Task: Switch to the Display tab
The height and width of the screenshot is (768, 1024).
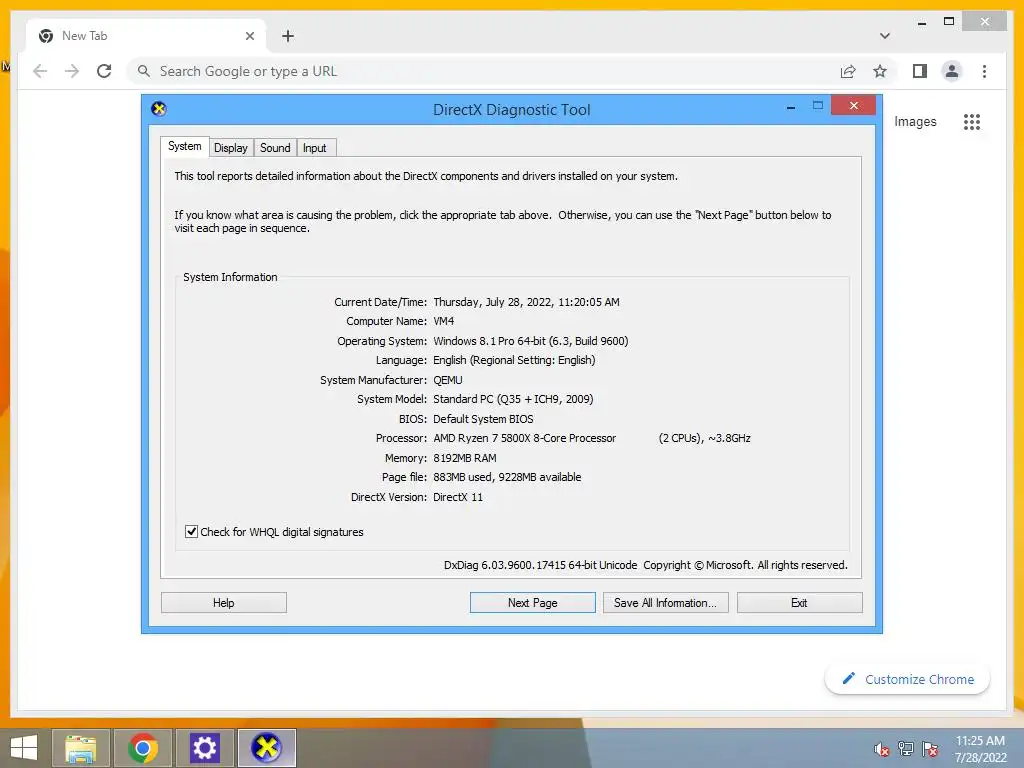Action: point(231,148)
